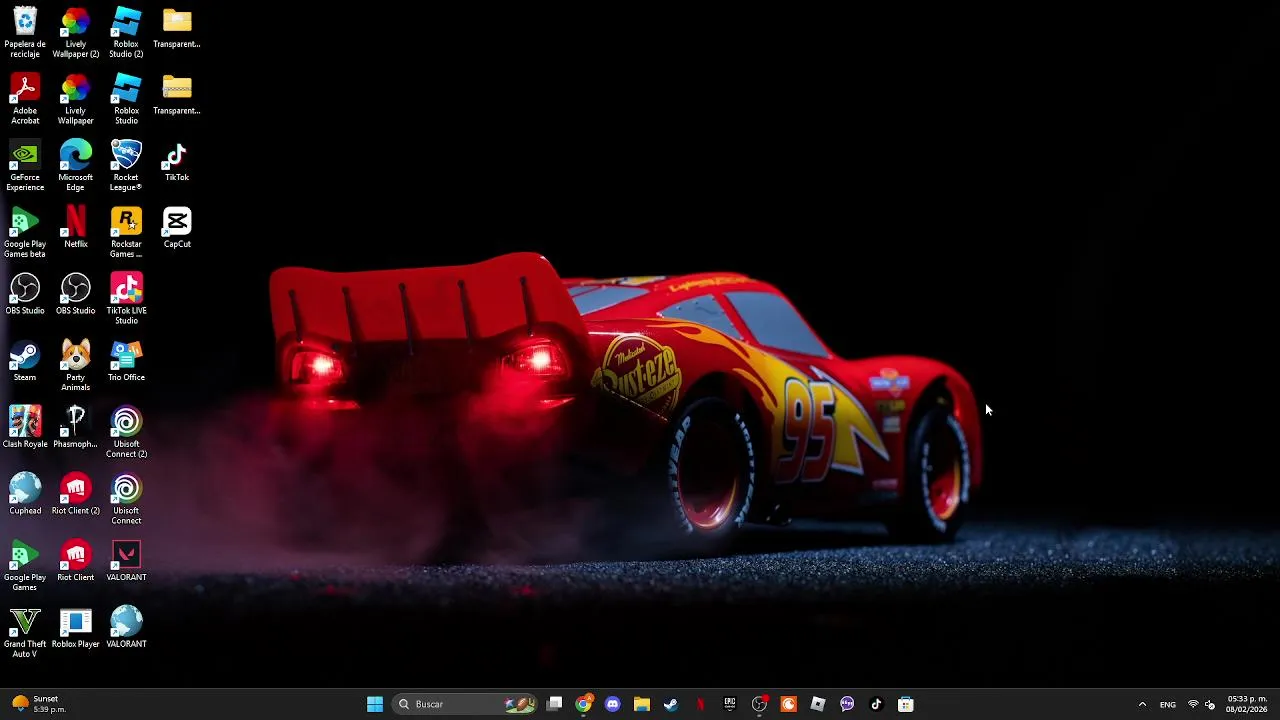Open Google Chrome from the taskbar
This screenshot has height=720, width=1280.
click(x=584, y=704)
